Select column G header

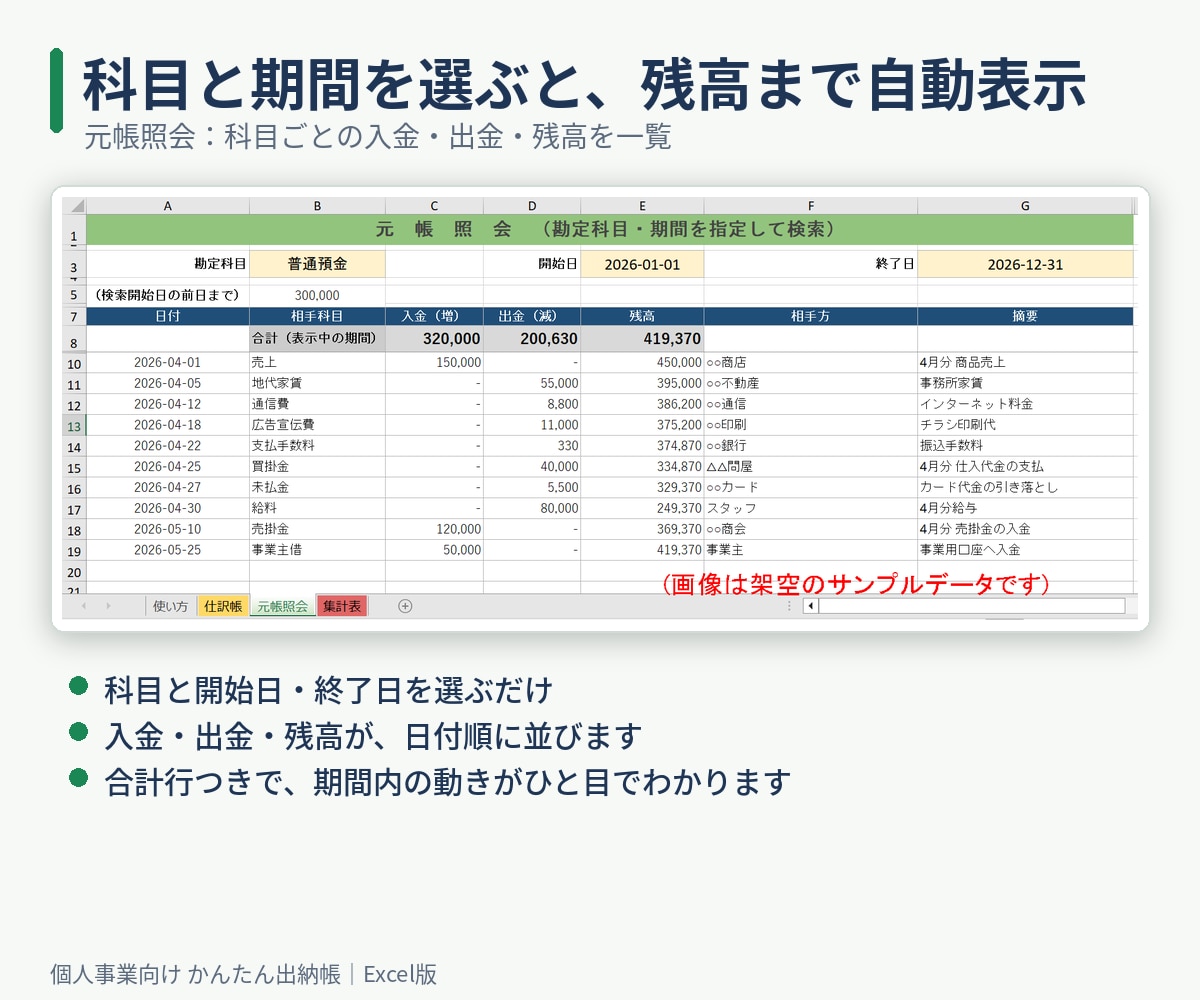coord(1025,205)
